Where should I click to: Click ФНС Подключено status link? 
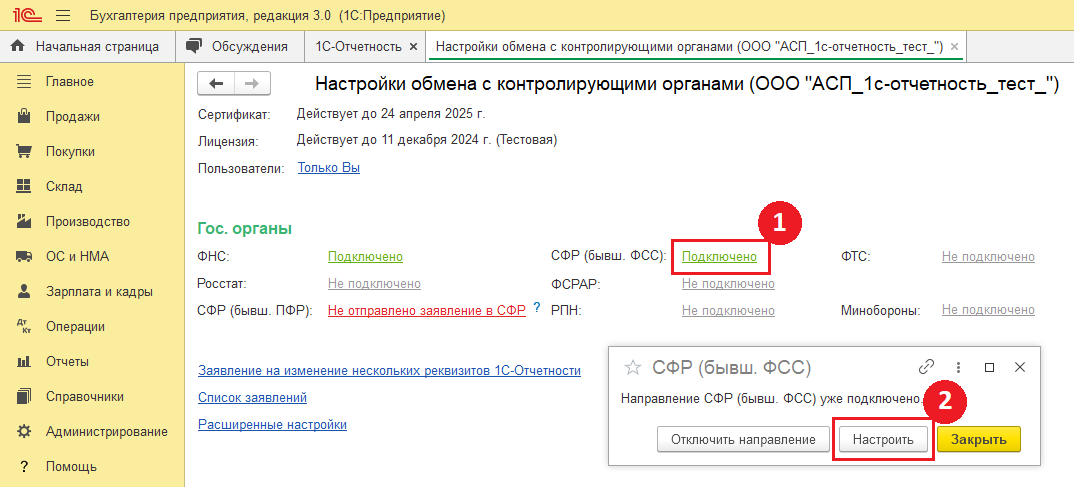pyautogui.click(x=365, y=257)
